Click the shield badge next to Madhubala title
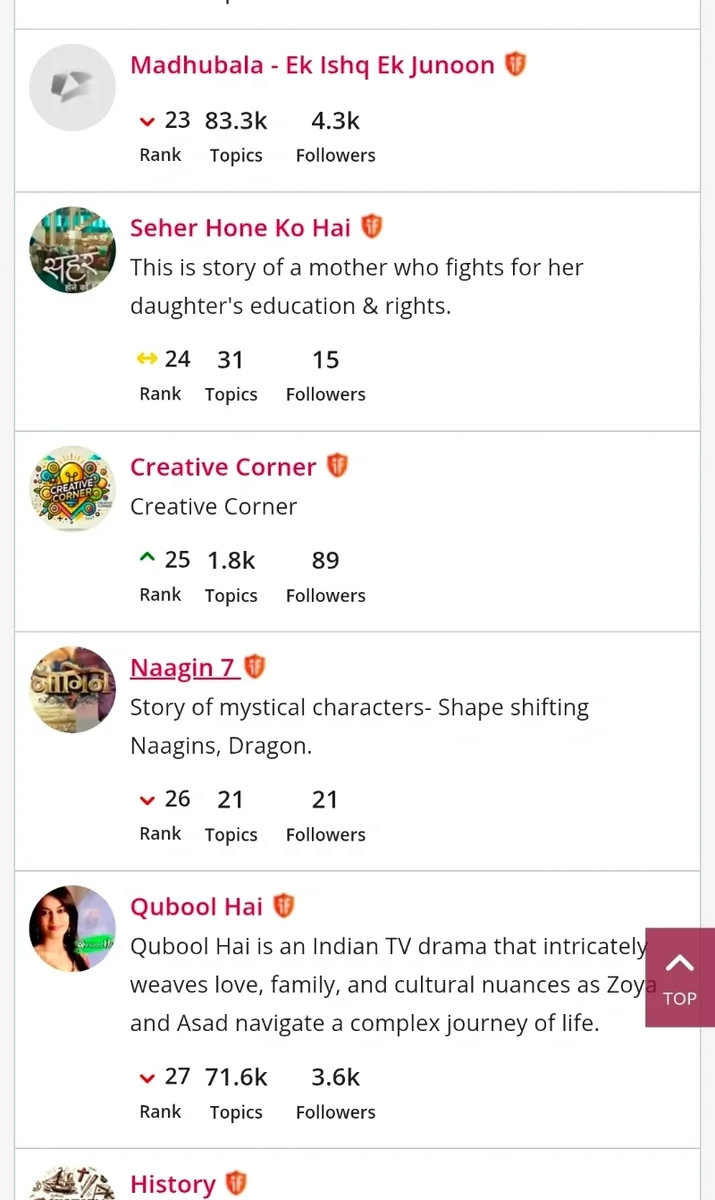This screenshot has width=715, height=1200. coord(515,65)
